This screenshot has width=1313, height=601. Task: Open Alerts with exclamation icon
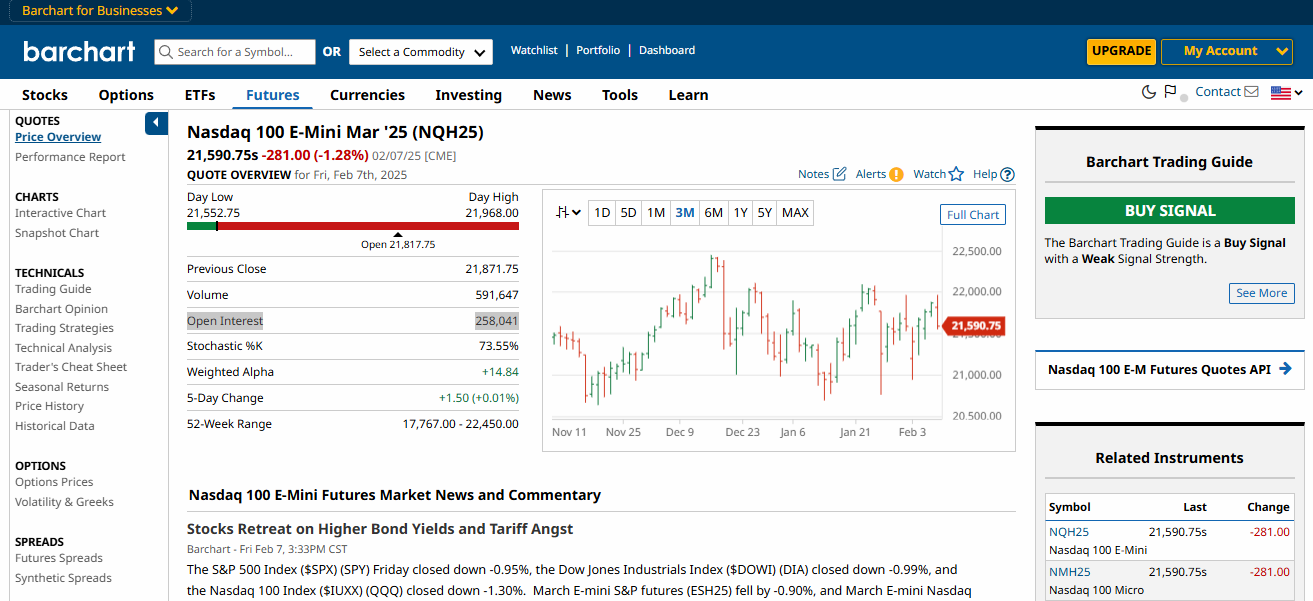879,174
